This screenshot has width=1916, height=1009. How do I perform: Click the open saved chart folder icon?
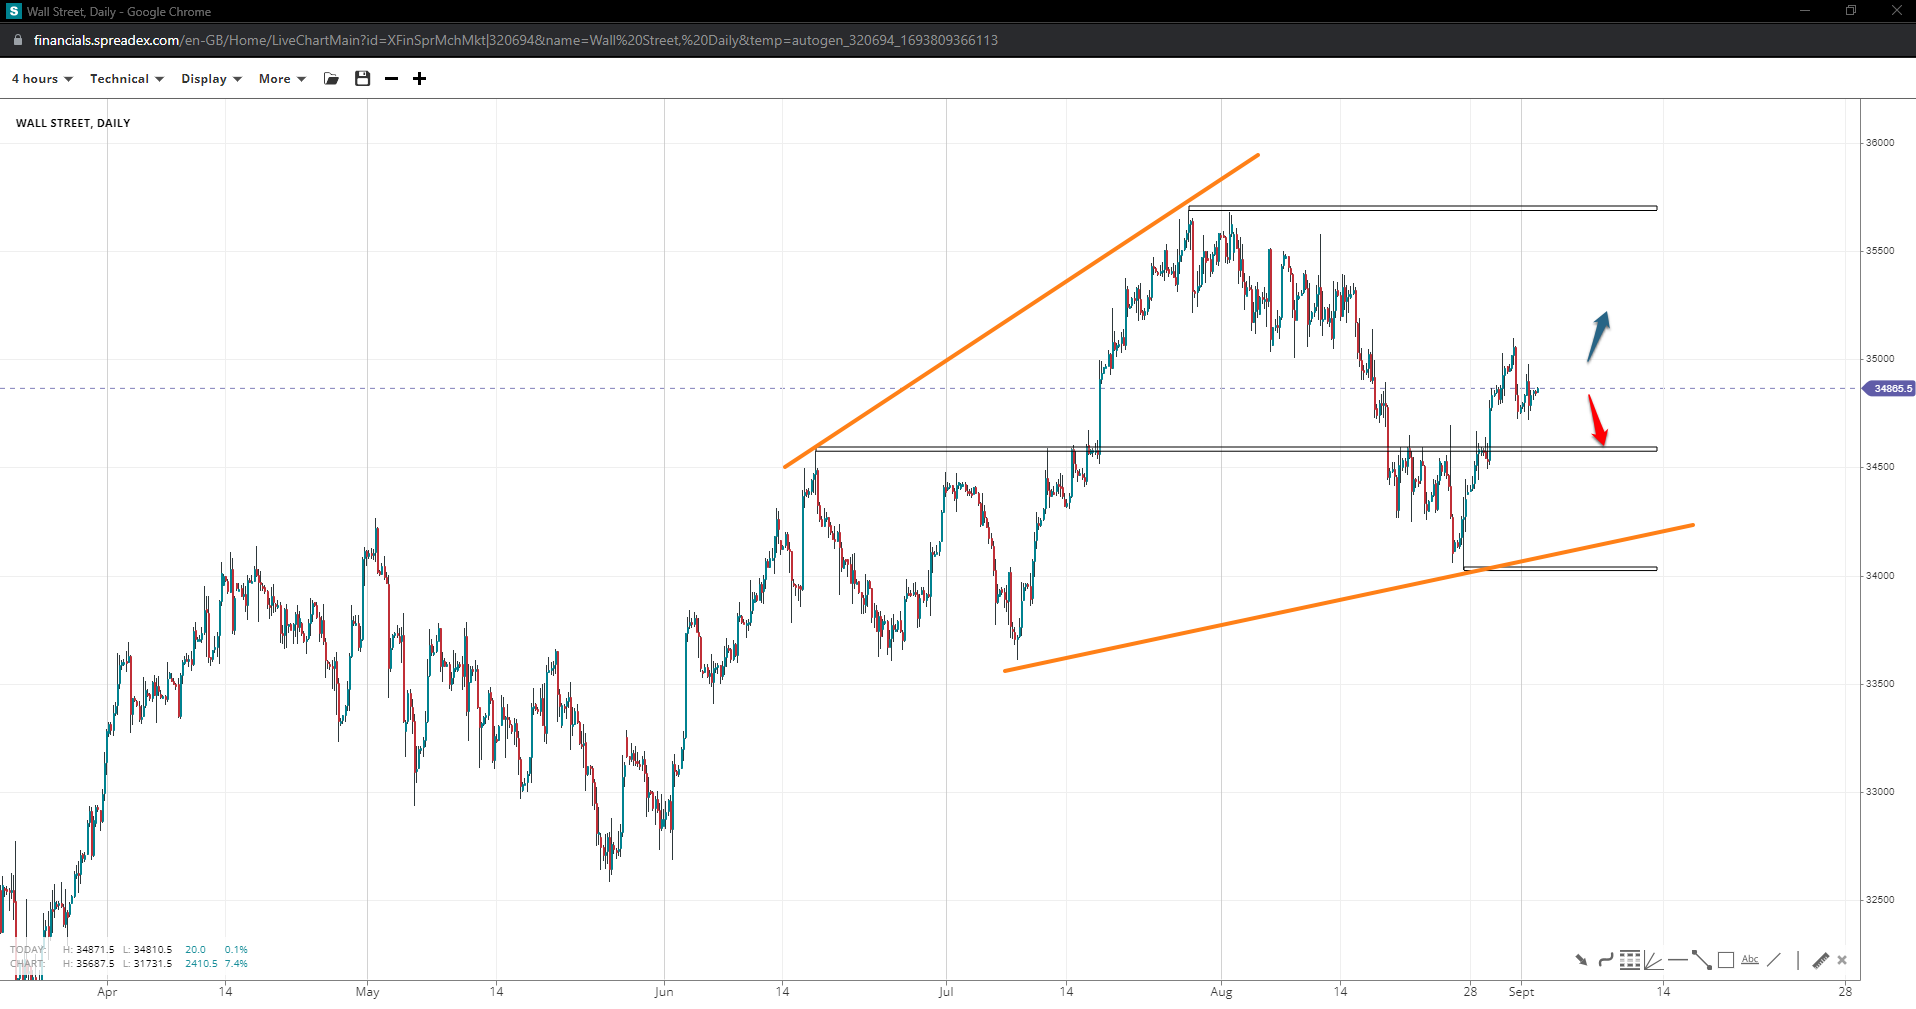pos(331,79)
